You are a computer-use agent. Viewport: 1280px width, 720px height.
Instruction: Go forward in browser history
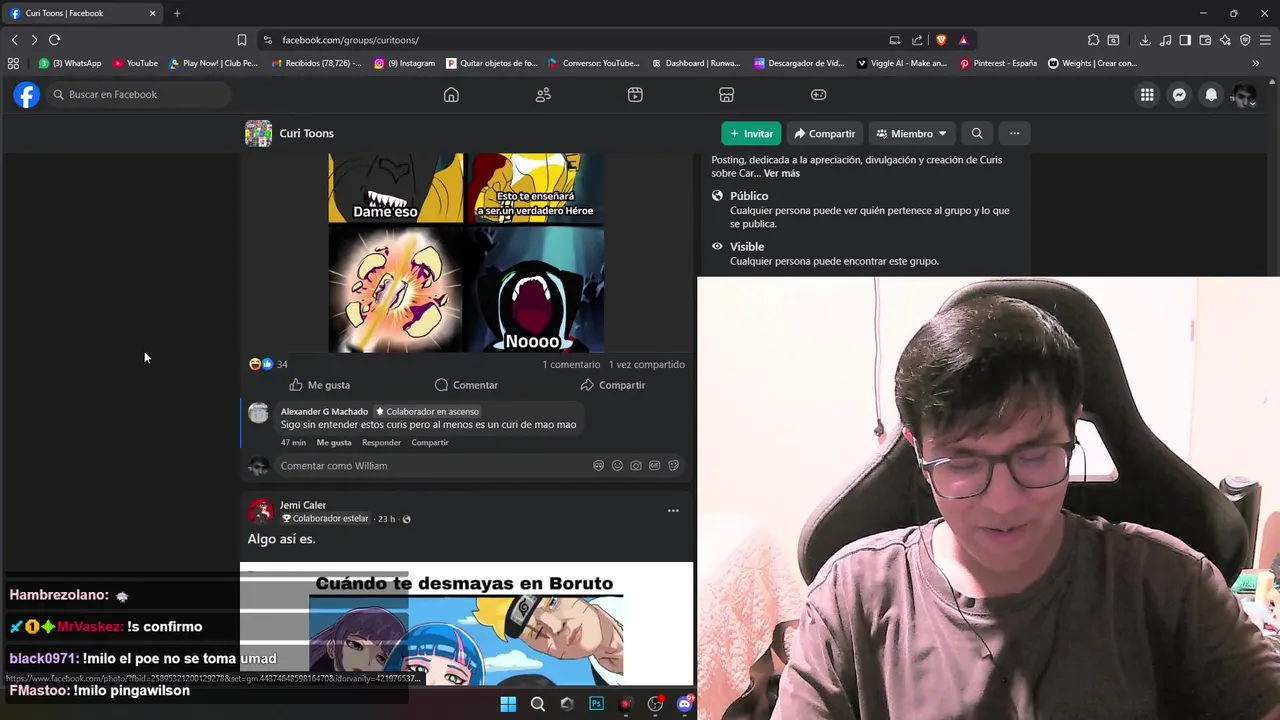34,40
